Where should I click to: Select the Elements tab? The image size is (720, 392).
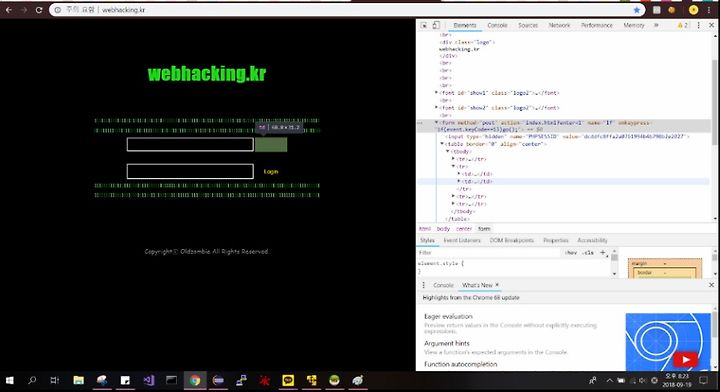tap(465, 25)
